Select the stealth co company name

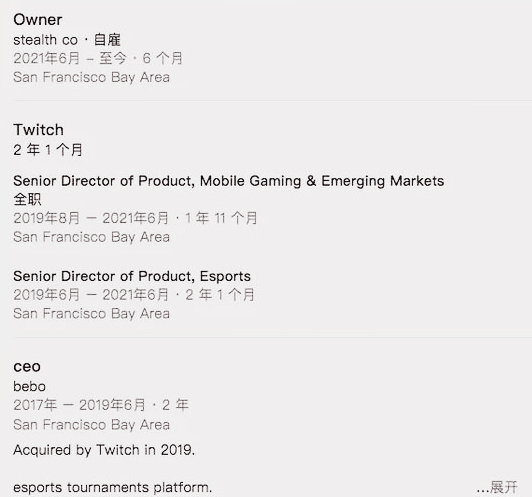[x=45, y=40]
